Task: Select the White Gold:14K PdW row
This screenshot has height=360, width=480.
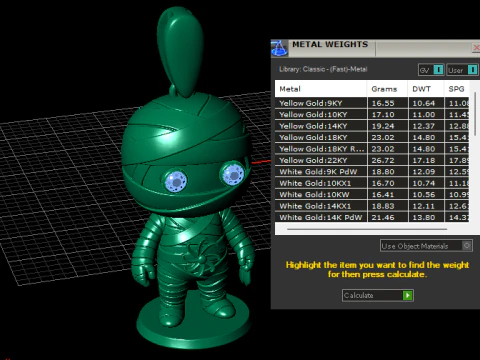Action: coord(372,217)
